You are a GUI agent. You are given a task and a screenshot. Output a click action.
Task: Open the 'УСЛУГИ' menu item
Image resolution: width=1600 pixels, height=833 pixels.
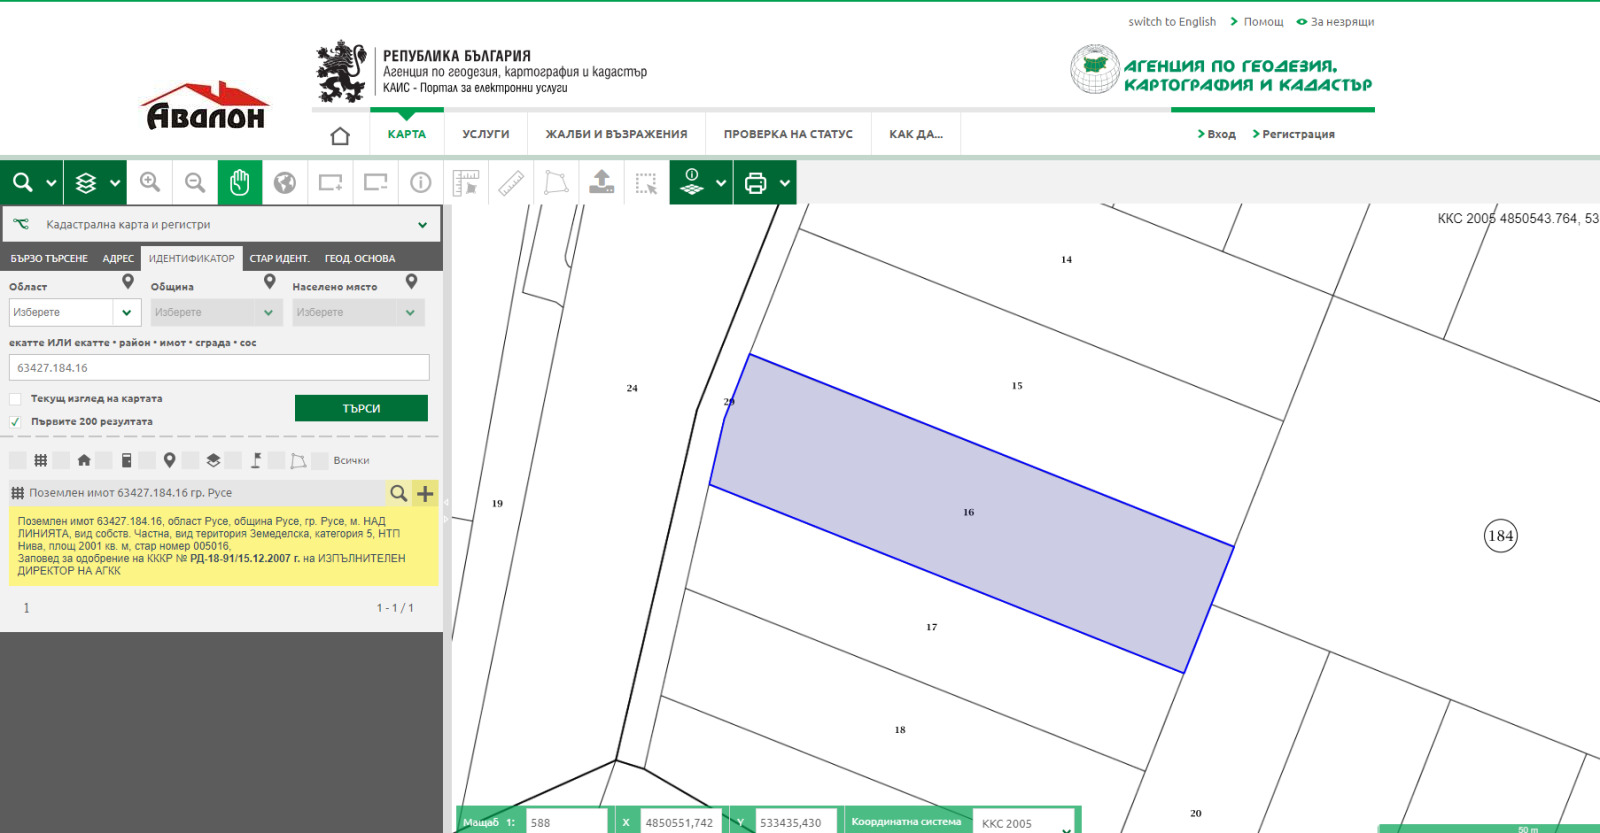coord(485,134)
